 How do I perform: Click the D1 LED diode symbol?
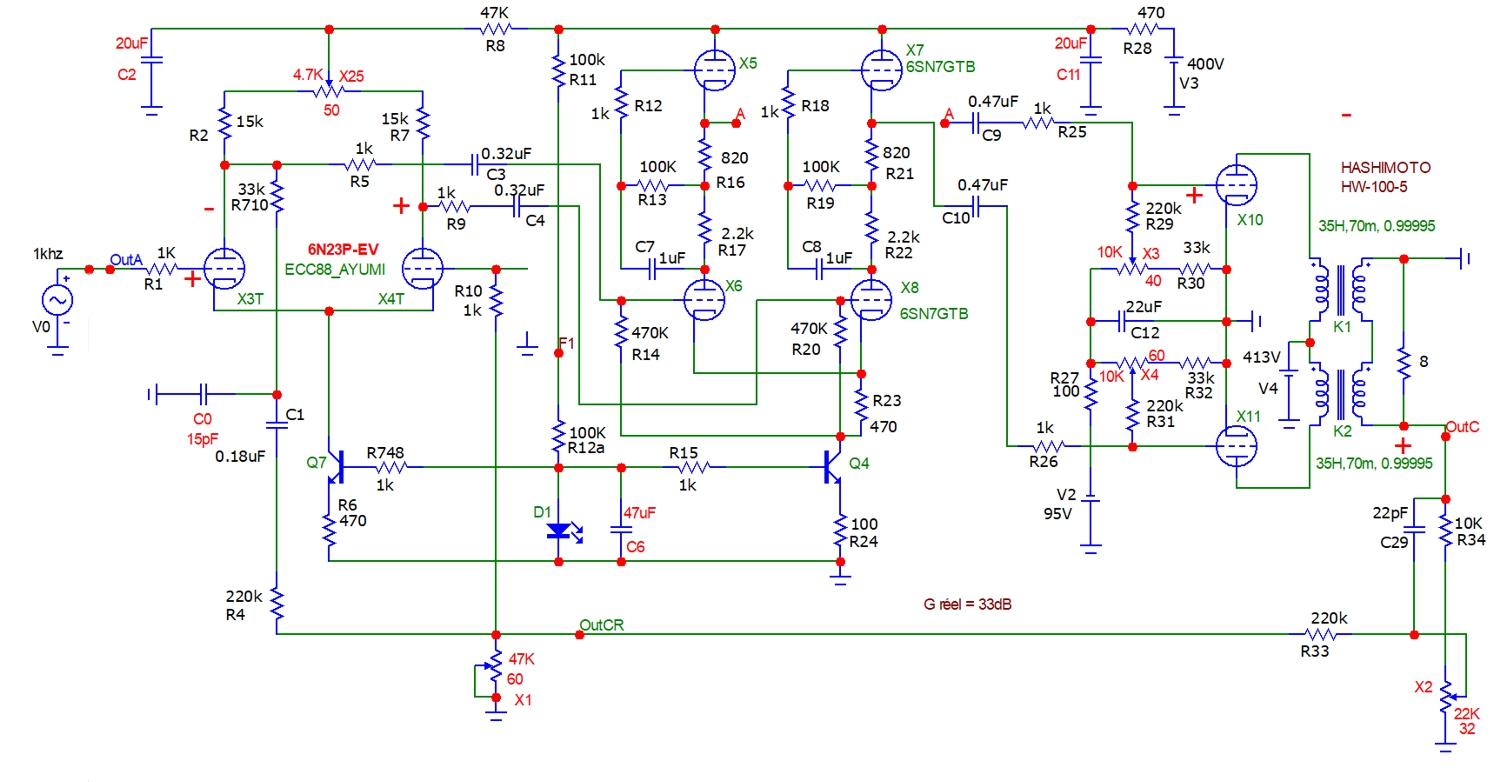558,530
